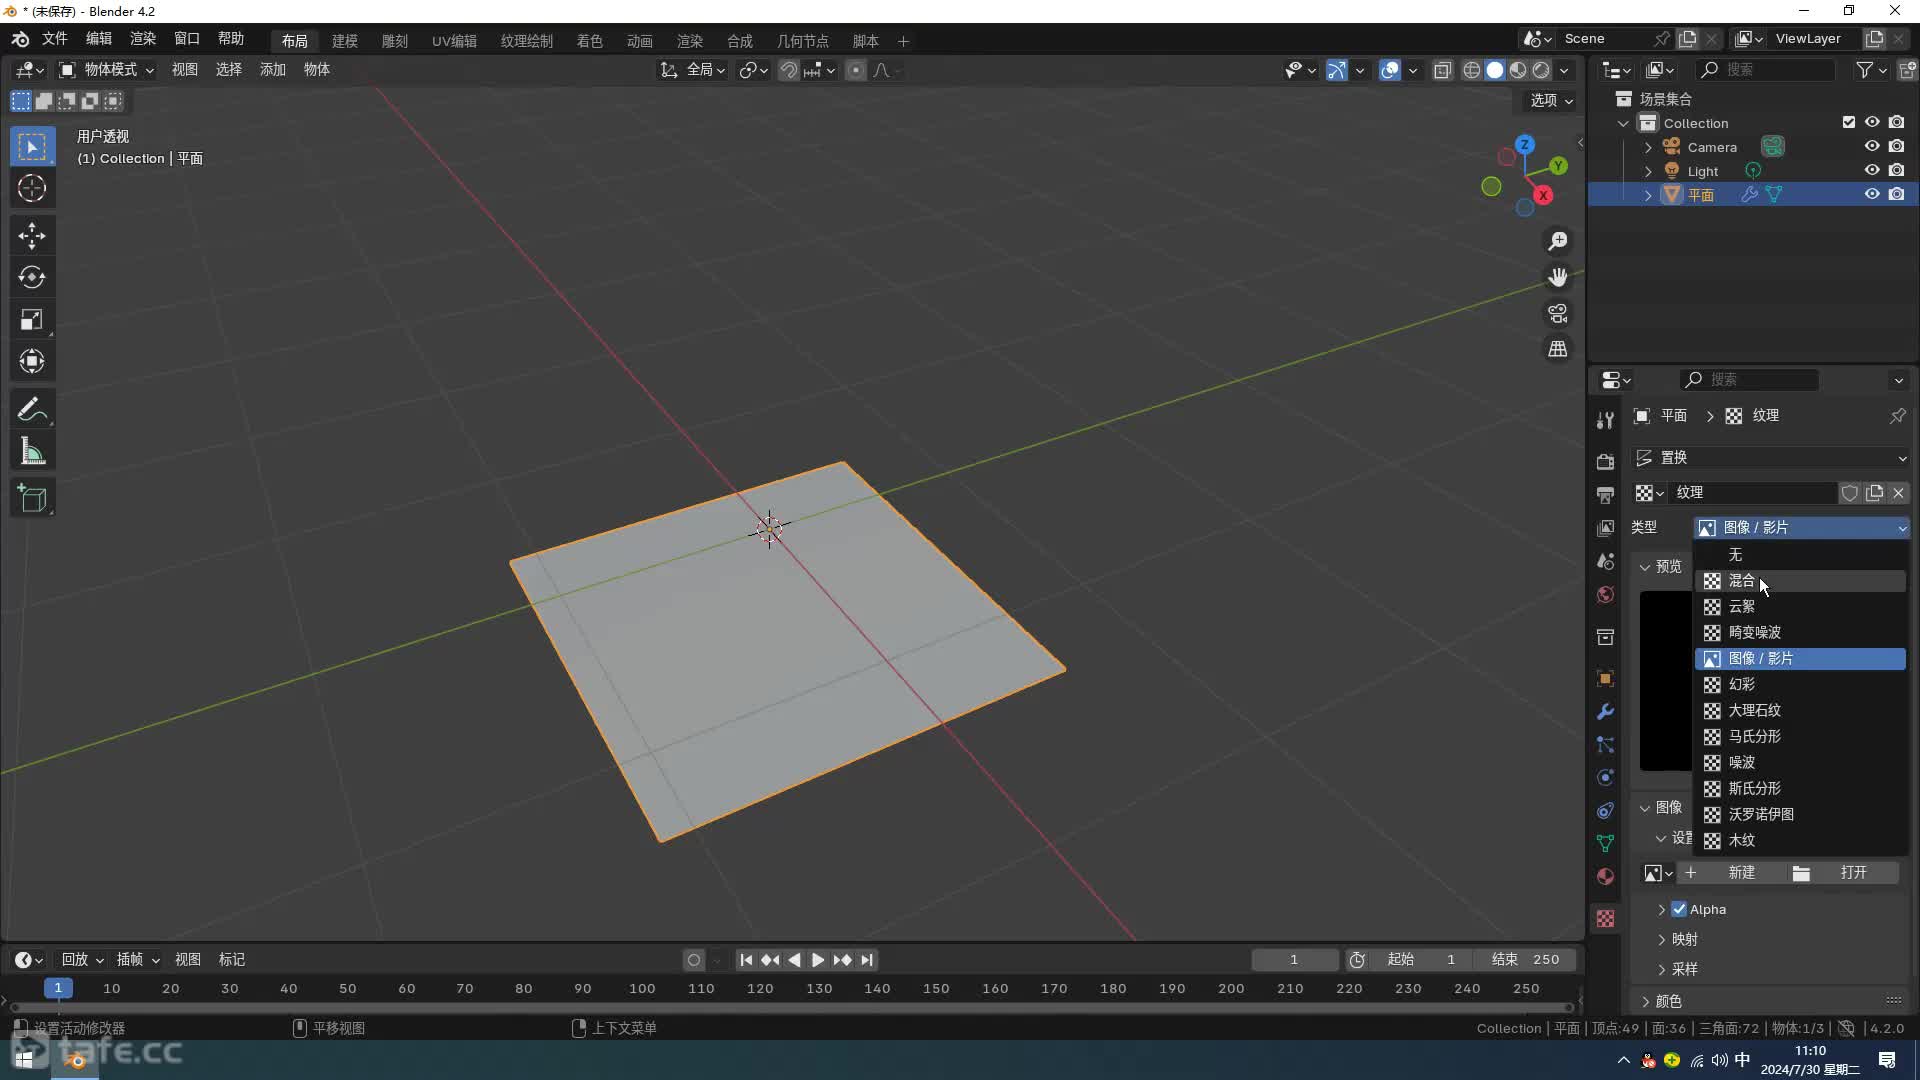The height and width of the screenshot is (1080, 1920).
Task: Choose 噪波 texture type
Action: tap(1800, 763)
